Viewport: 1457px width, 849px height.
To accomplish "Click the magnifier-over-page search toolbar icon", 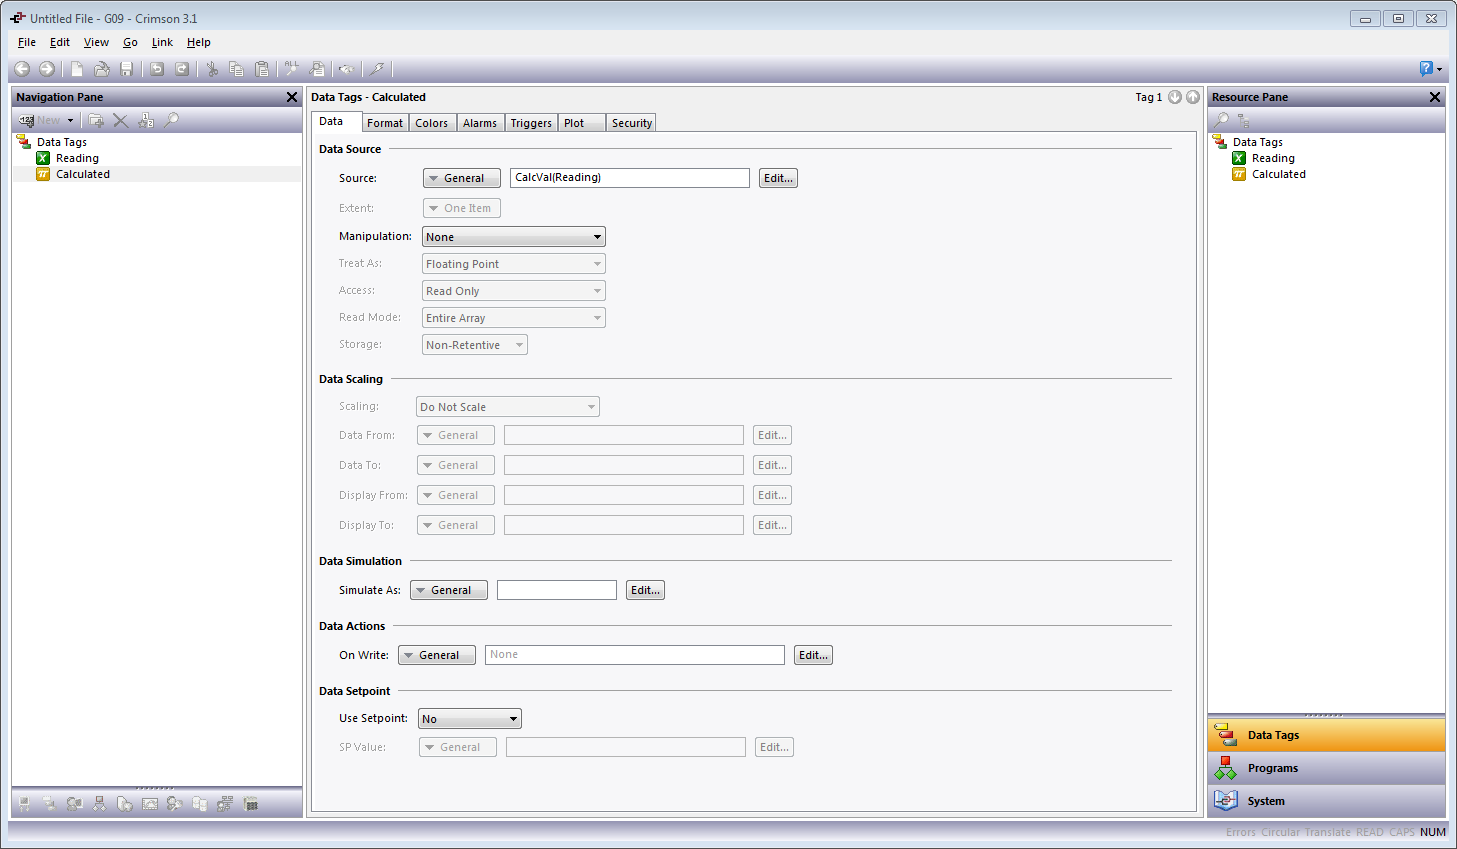I will (318, 69).
